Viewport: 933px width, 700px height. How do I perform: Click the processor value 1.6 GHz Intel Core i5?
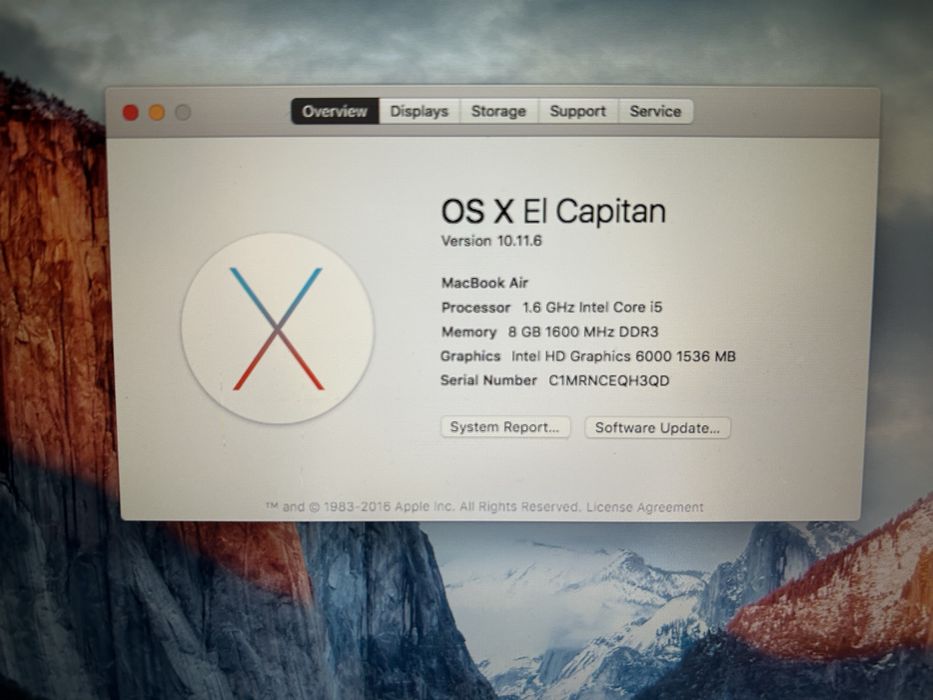[593, 308]
